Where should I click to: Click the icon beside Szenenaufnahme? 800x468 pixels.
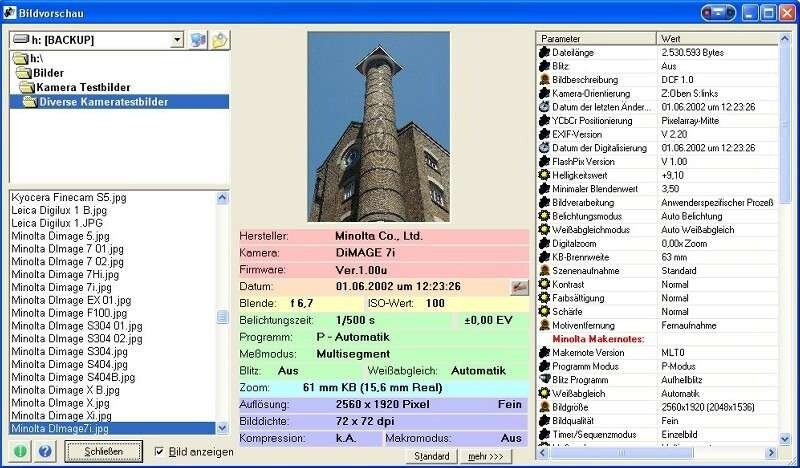click(x=544, y=270)
